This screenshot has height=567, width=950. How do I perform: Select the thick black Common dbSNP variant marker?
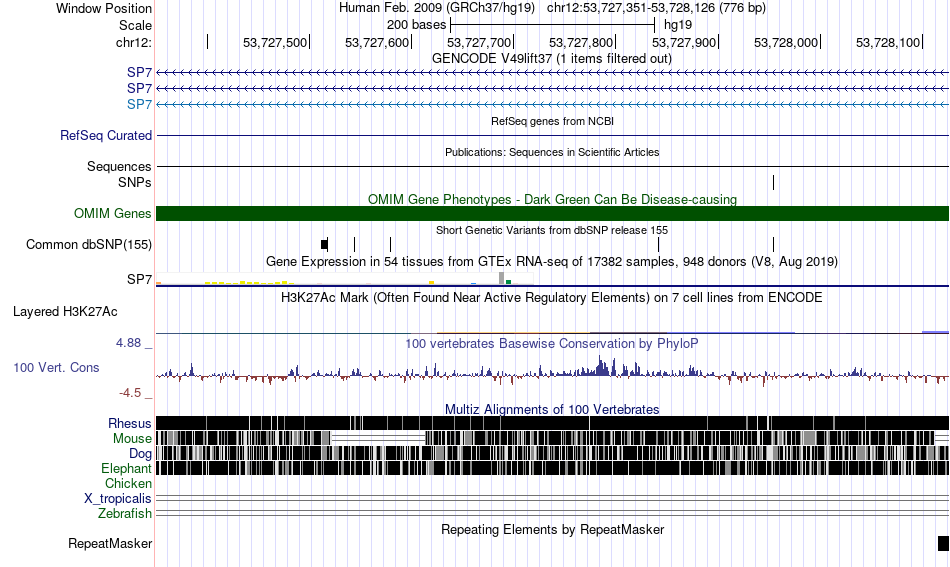click(x=325, y=244)
